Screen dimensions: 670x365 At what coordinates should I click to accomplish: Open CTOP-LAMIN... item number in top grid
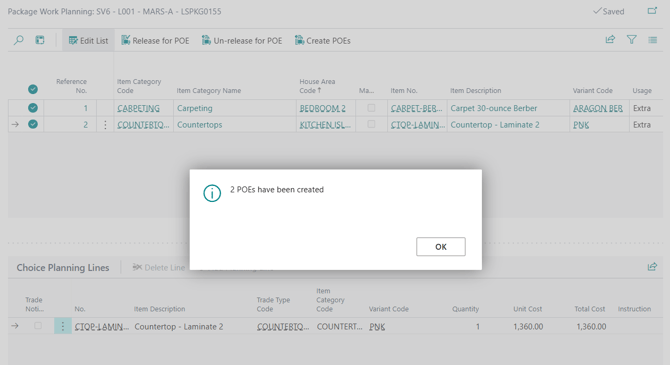pyautogui.click(x=418, y=125)
